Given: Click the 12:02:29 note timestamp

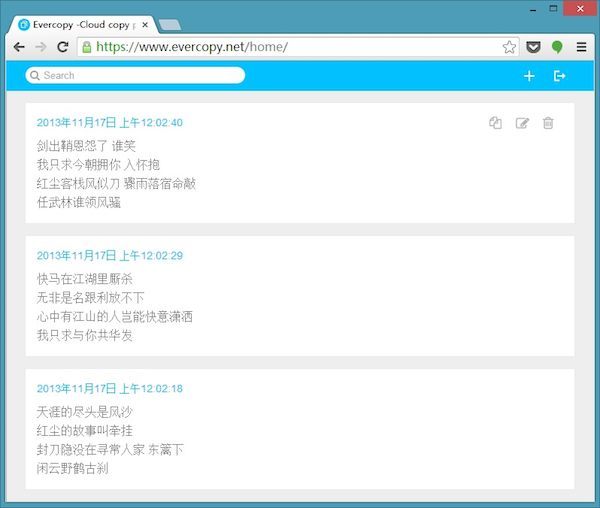Looking at the screenshot, I should pos(109,256).
